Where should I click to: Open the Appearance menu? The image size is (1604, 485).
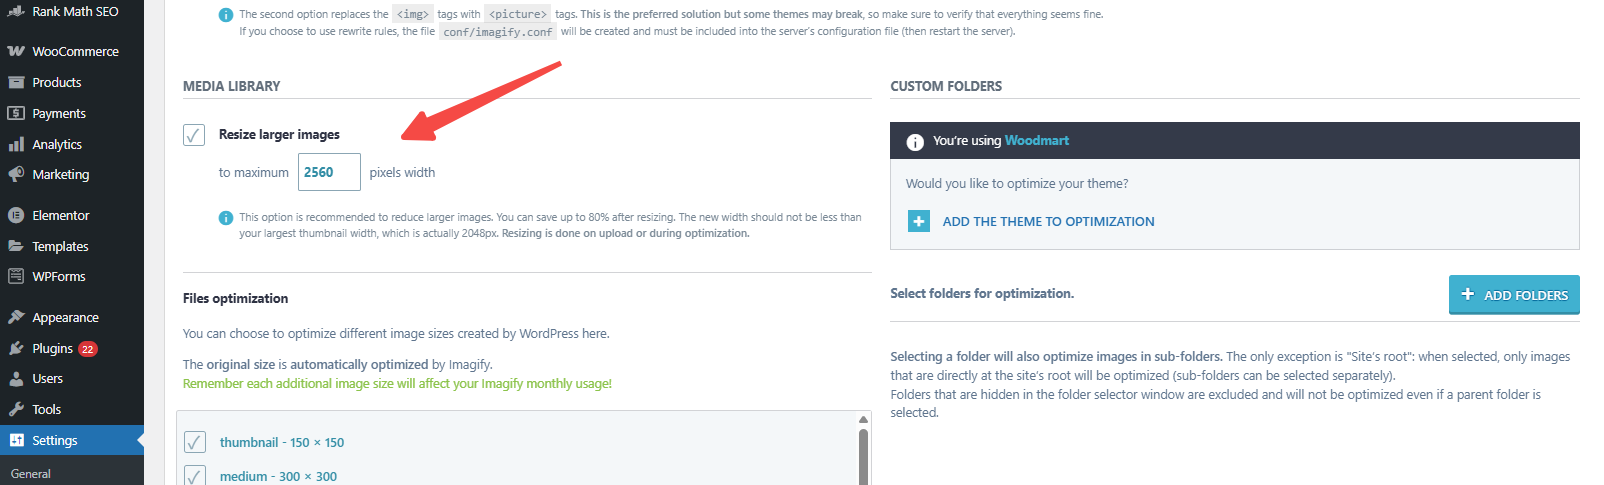click(65, 317)
